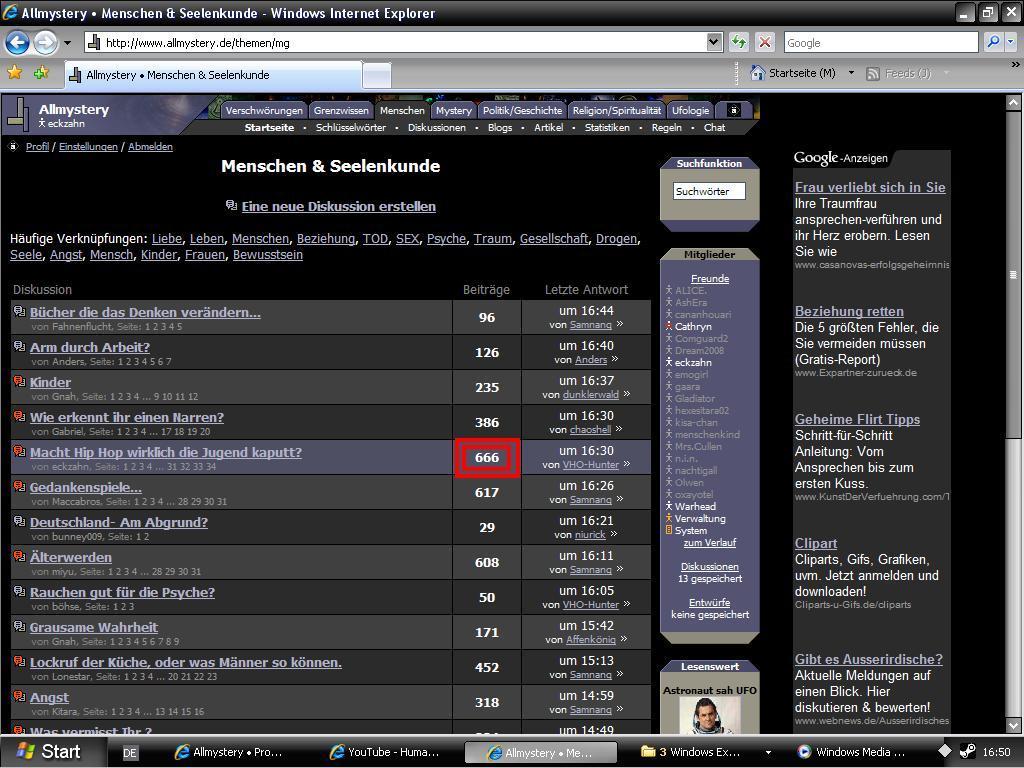Open the address bar URL dropdown

pos(714,42)
